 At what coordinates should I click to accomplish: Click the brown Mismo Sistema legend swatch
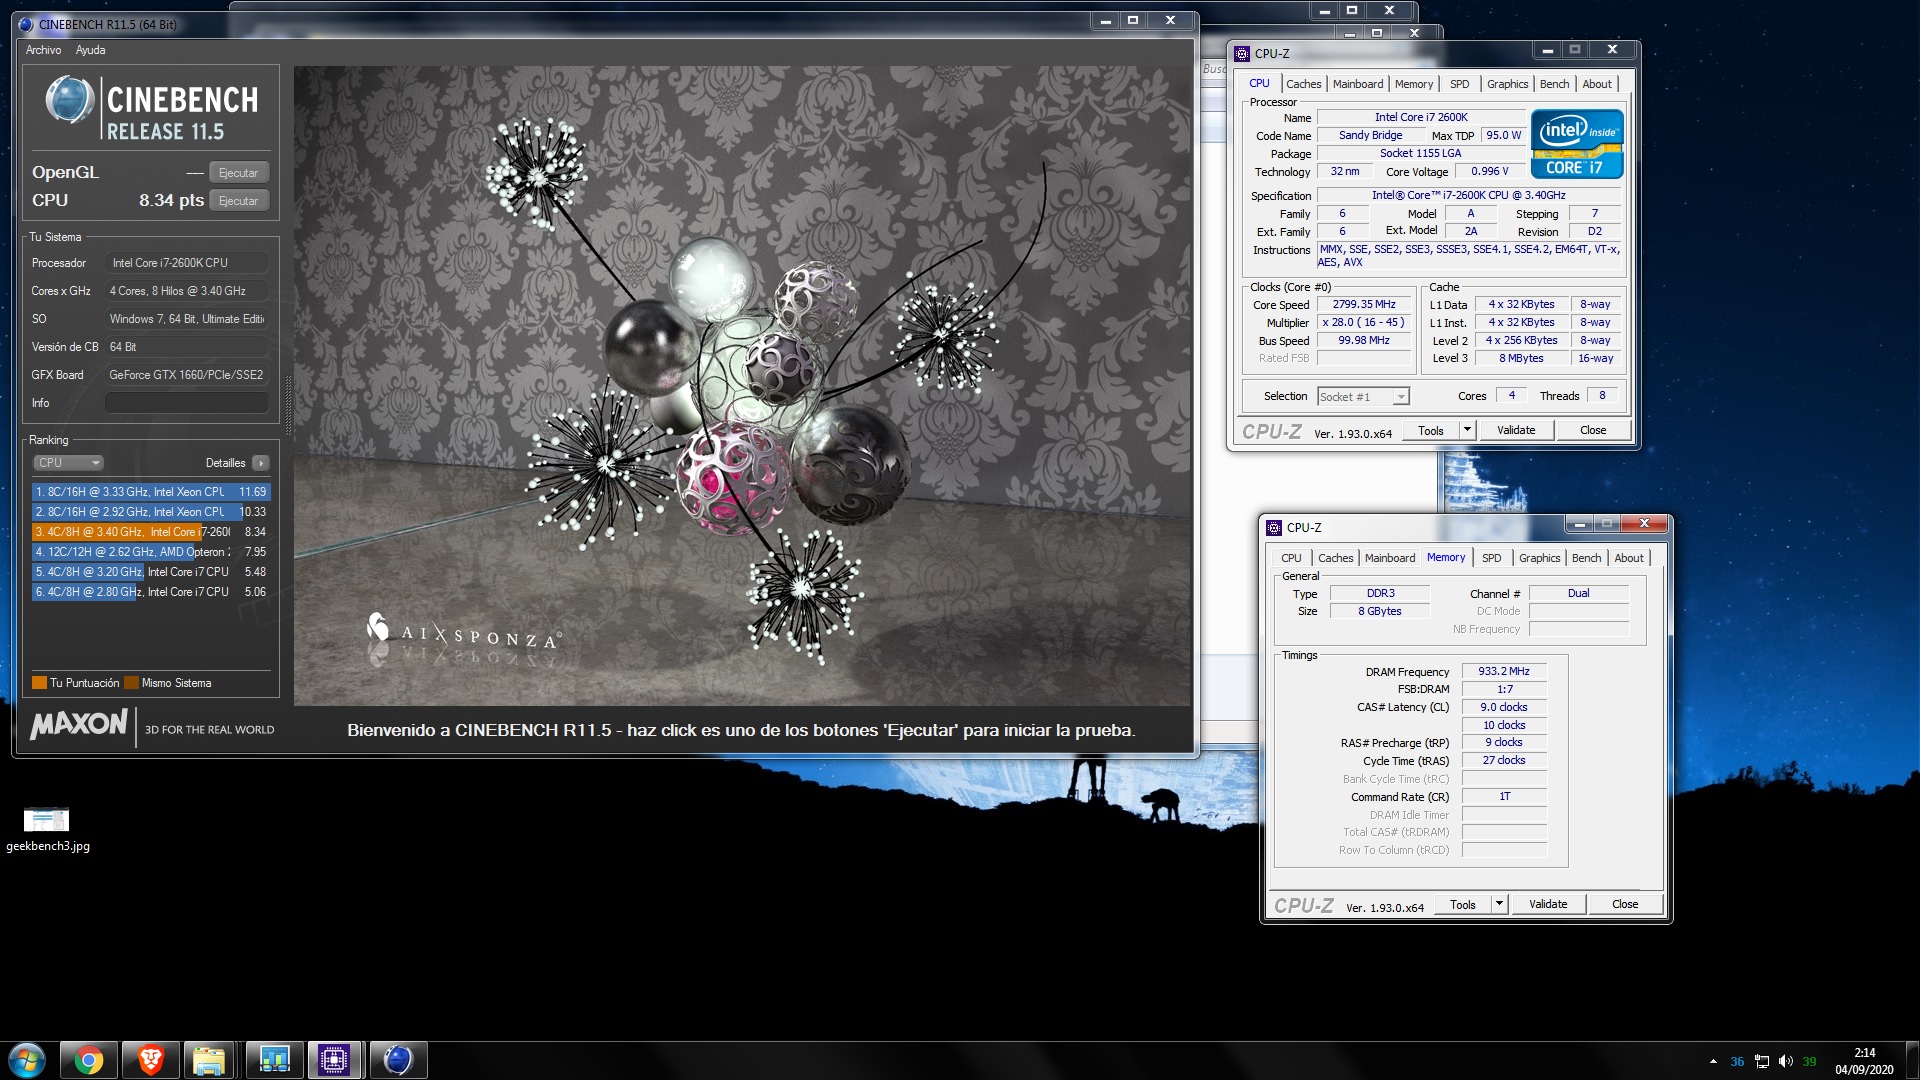pos(131,683)
